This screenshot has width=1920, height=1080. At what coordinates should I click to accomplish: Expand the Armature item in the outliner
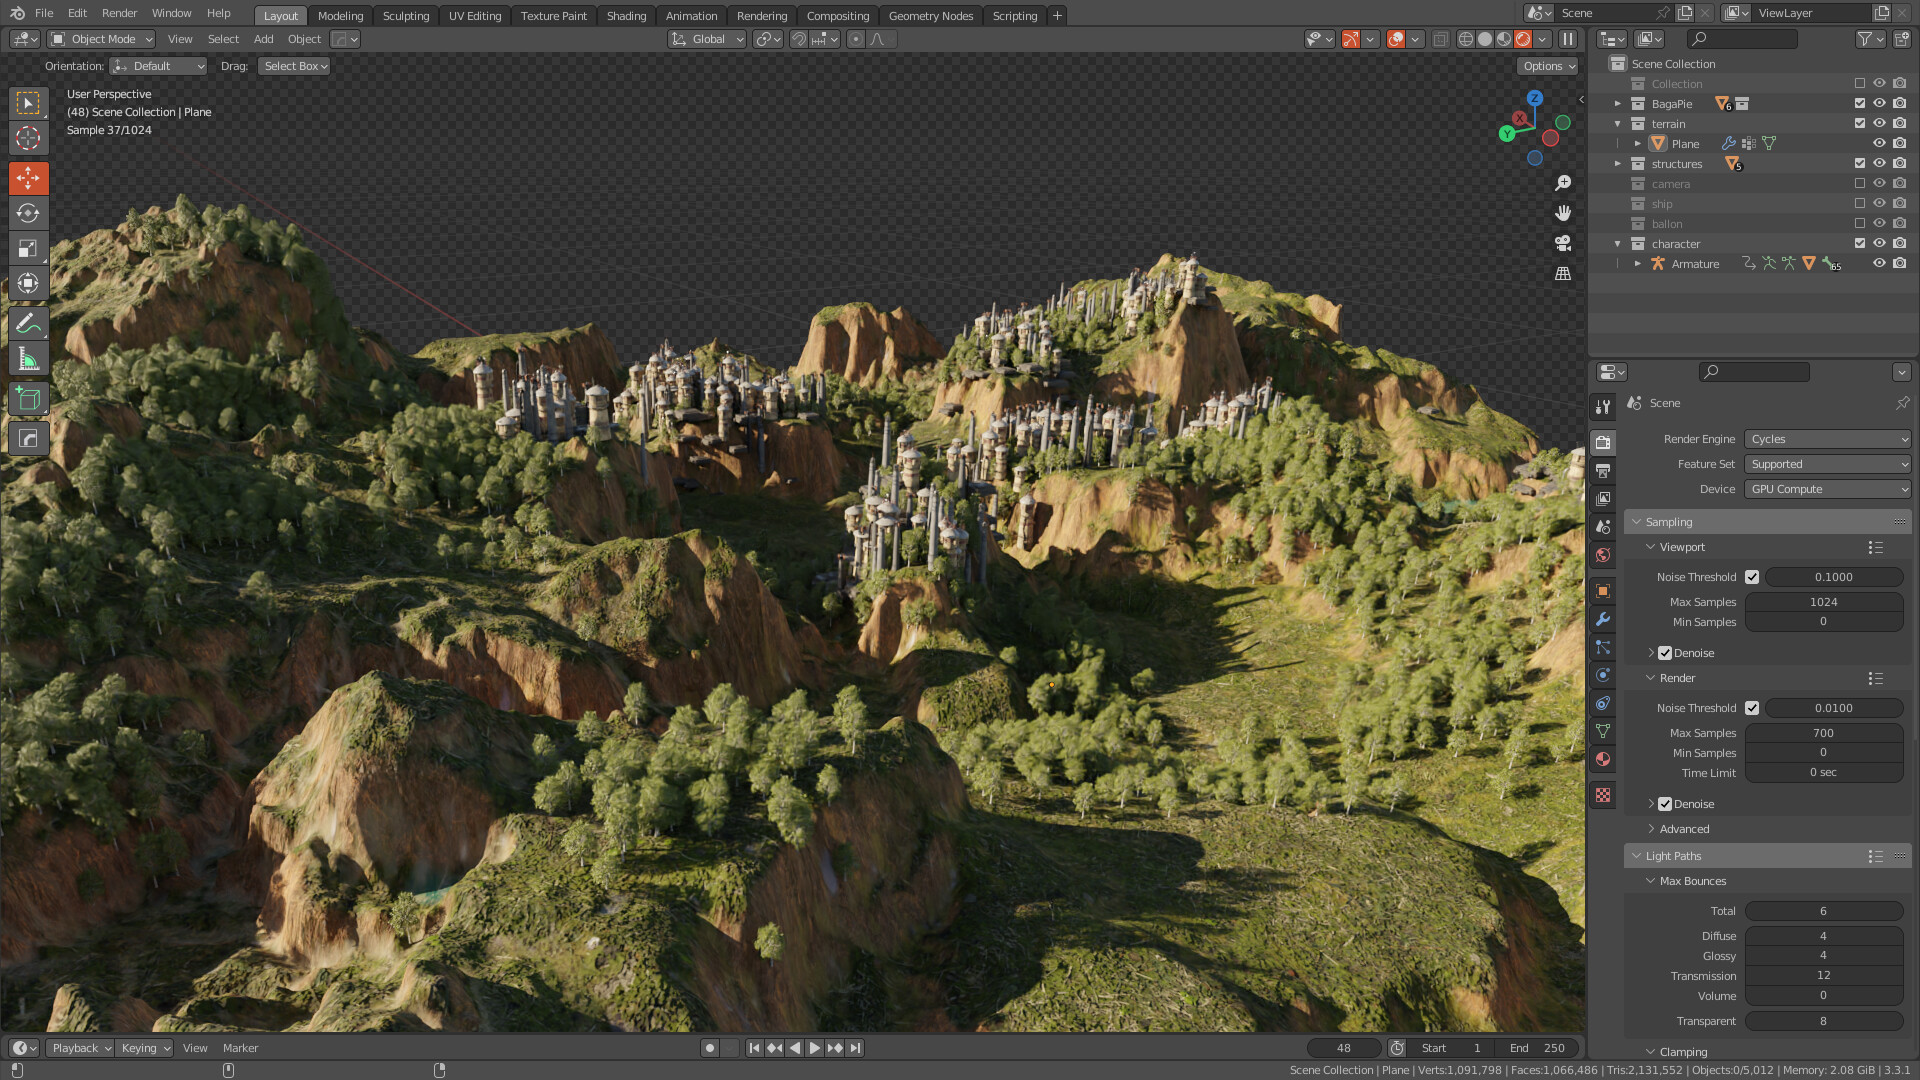[1638, 263]
